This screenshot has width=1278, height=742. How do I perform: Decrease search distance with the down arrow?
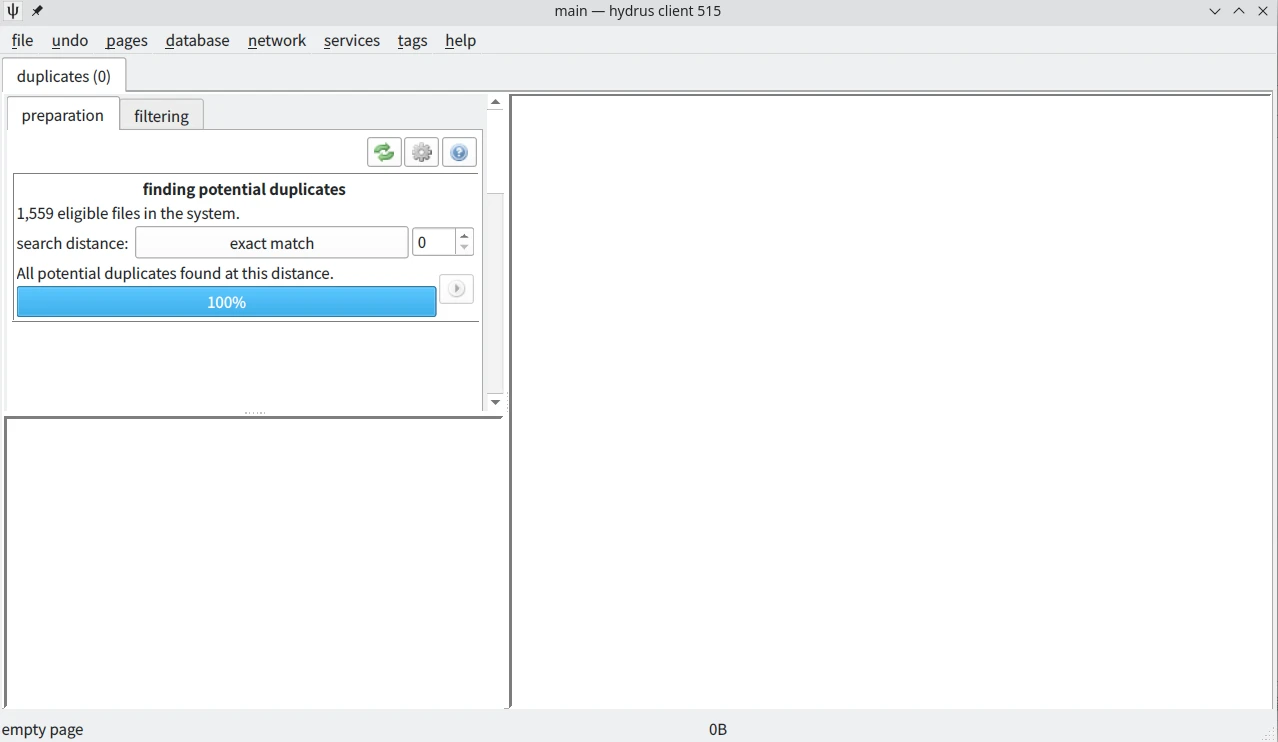(x=464, y=248)
